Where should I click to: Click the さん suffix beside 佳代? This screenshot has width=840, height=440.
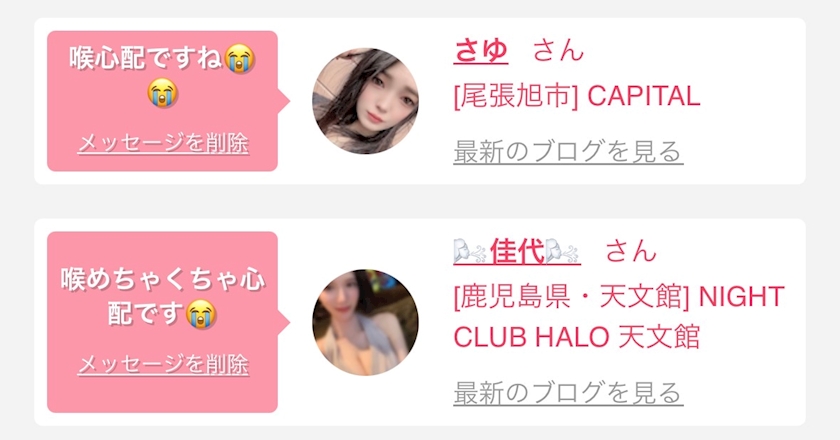pyautogui.click(x=631, y=251)
